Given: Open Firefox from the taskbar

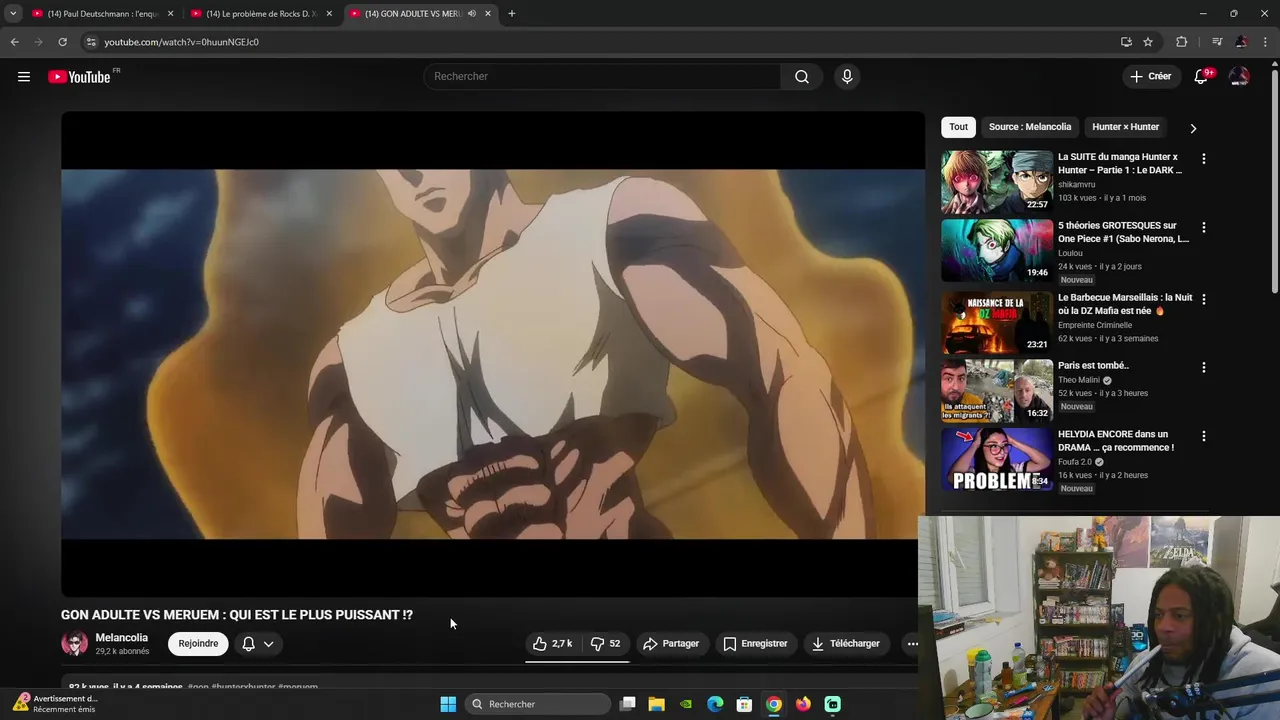Looking at the screenshot, I should tap(803, 704).
